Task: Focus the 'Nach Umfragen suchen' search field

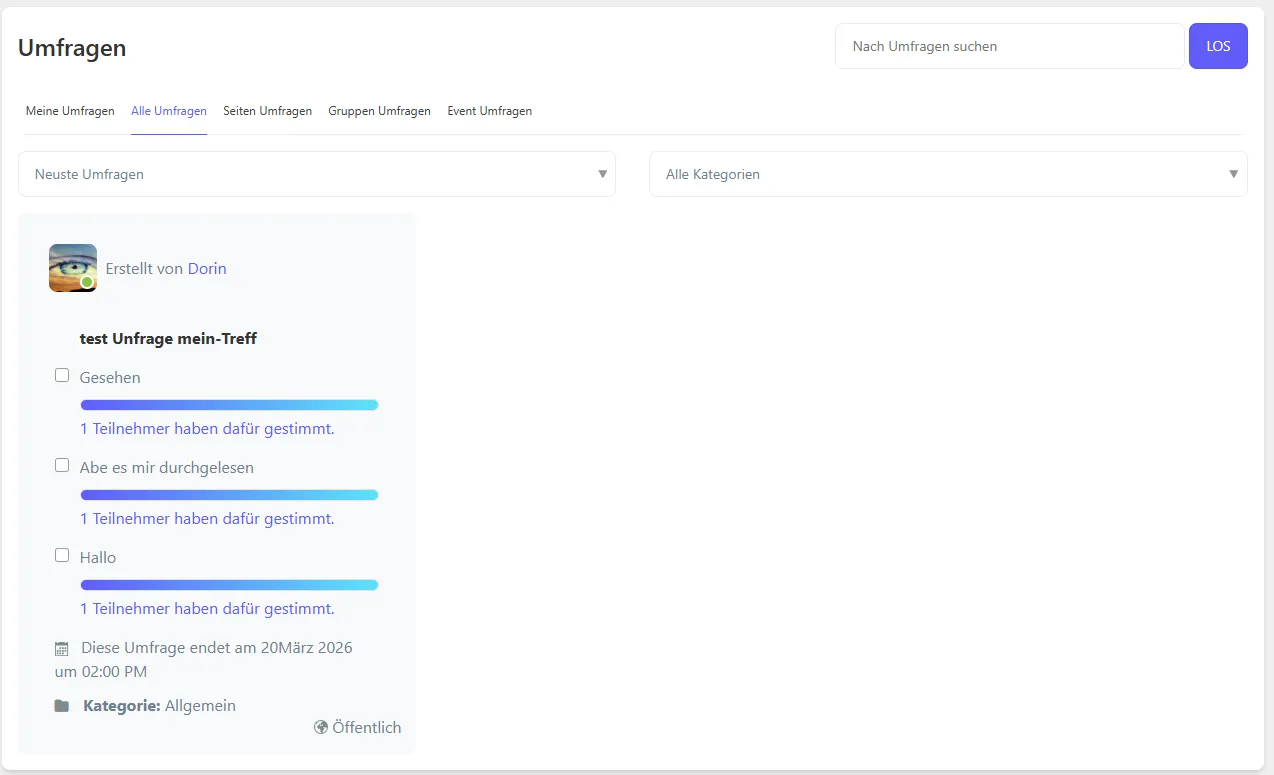Action: point(1009,46)
